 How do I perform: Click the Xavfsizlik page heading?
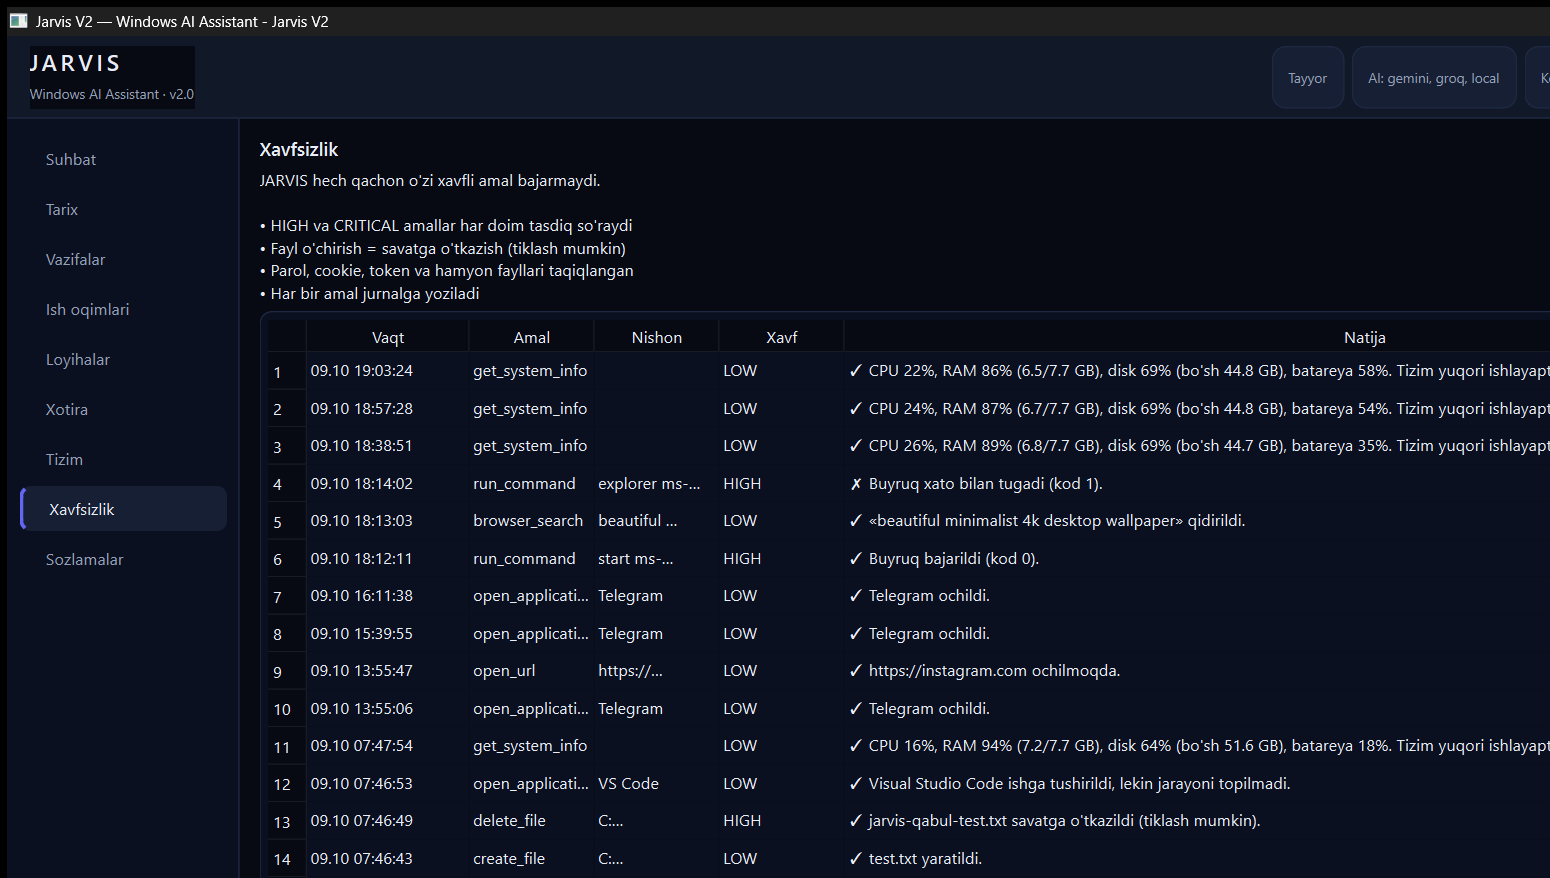tap(299, 150)
